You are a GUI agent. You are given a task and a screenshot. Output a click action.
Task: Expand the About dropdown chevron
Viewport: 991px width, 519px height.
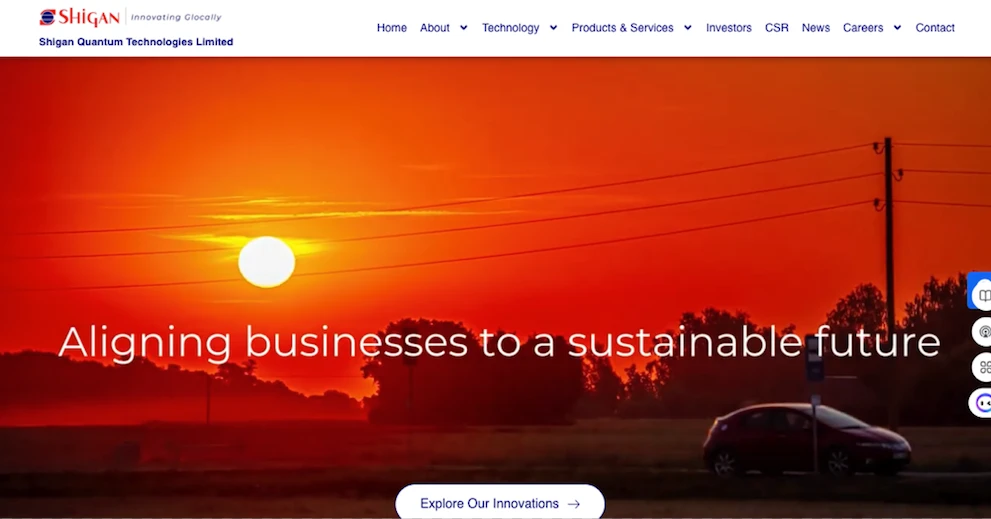464,28
